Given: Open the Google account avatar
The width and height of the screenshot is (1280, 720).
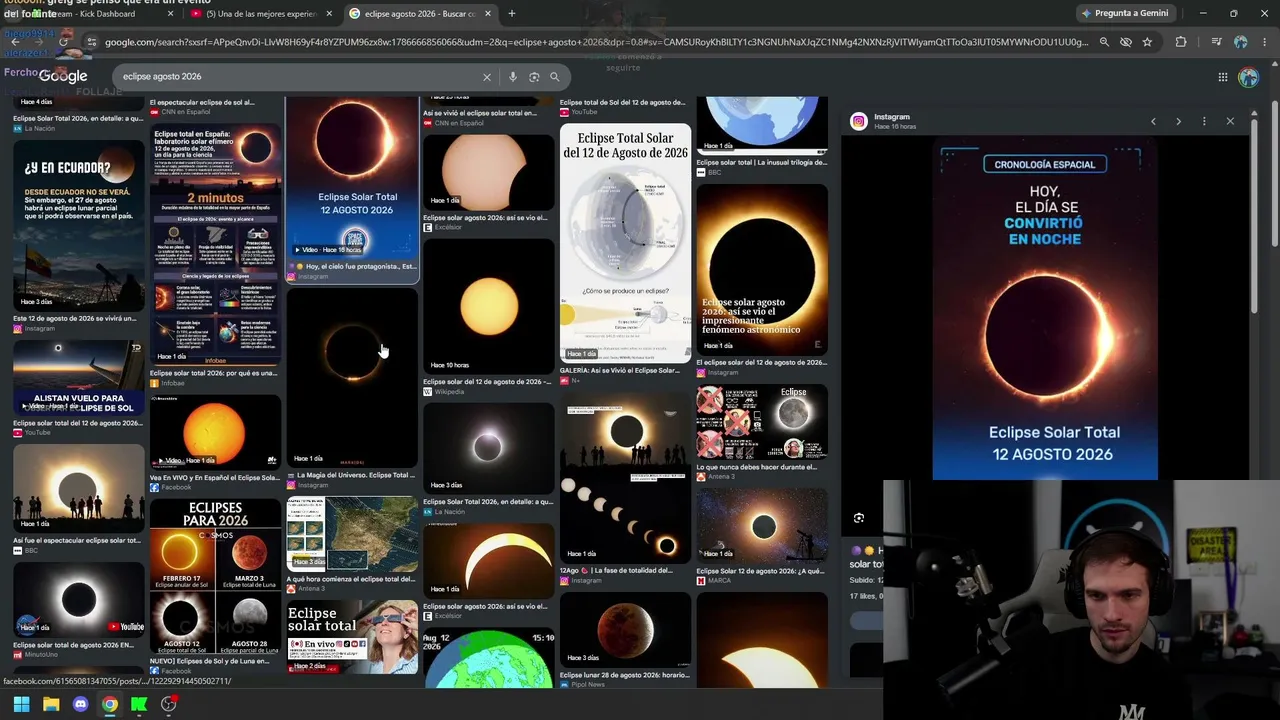Looking at the screenshot, I should coord(1248,77).
